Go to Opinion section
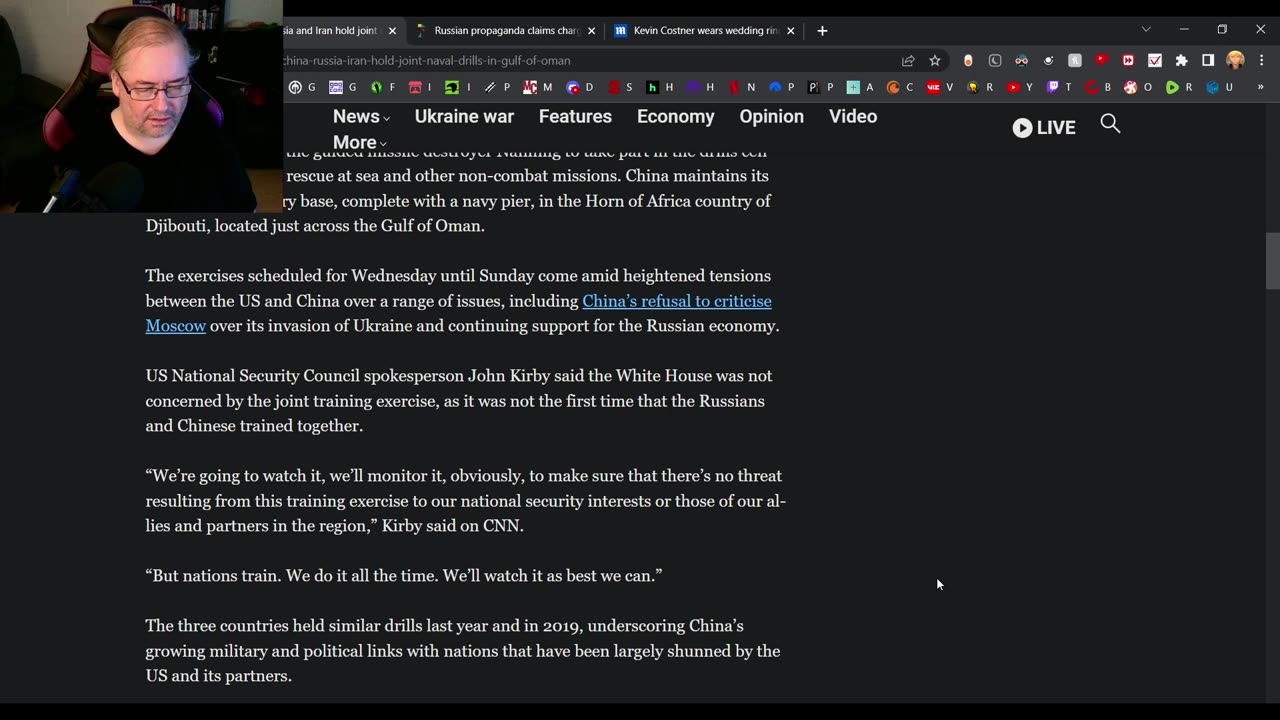Viewport: 1280px width, 720px height. pyautogui.click(x=771, y=117)
